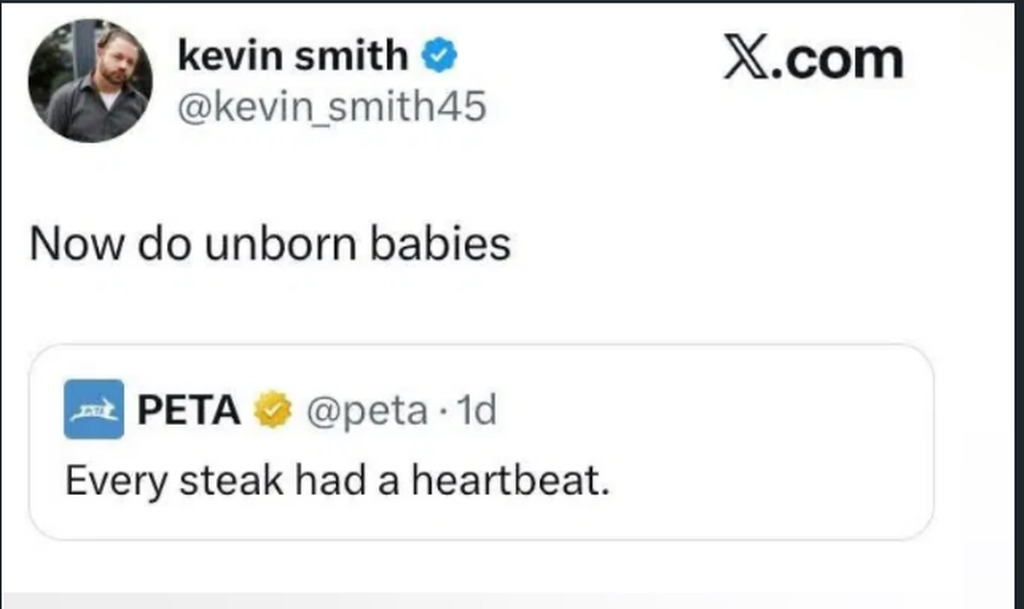Click the "1d" timestamp on quoted post
This screenshot has width=1024, height=609.
[479, 410]
